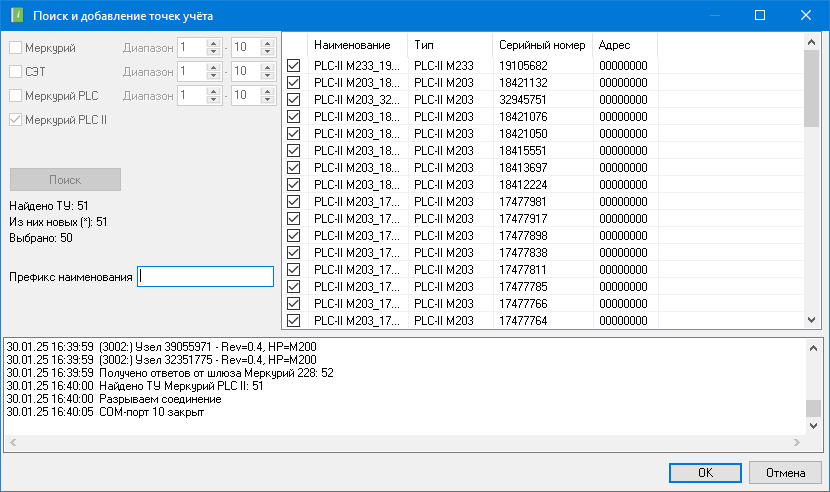
Task: Click table scrollbar up arrow
Action: (811, 42)
